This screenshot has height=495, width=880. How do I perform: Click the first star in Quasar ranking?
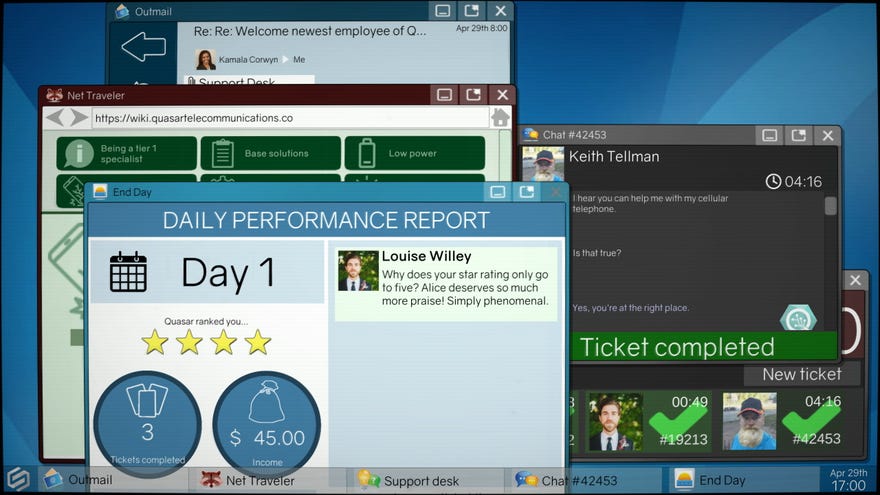155,342
